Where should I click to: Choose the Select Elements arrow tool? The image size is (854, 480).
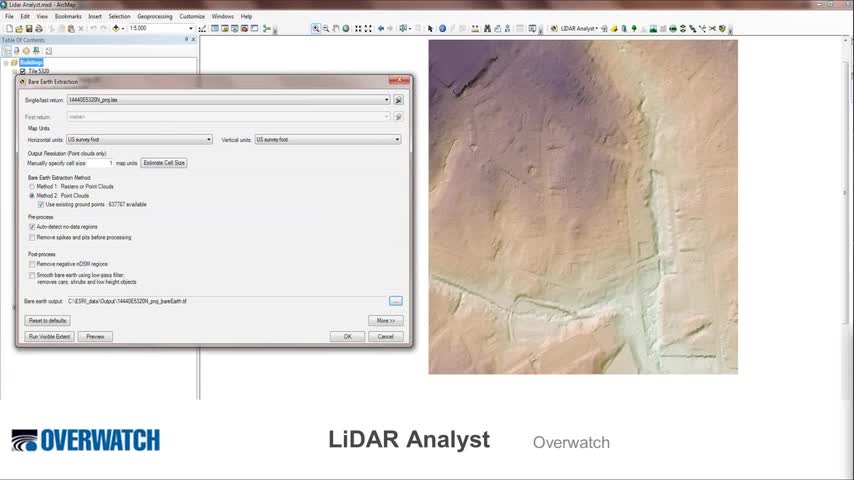430,28
